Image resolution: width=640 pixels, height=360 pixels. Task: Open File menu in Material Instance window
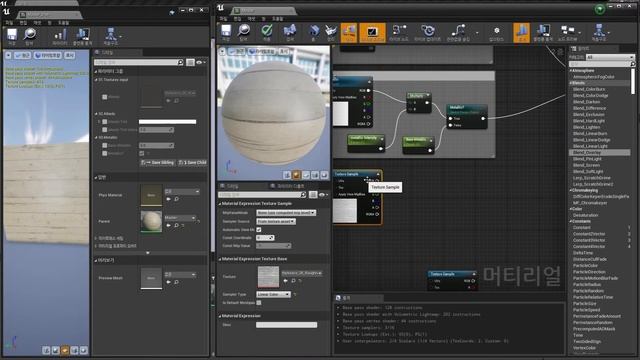[x=9, y=23]
